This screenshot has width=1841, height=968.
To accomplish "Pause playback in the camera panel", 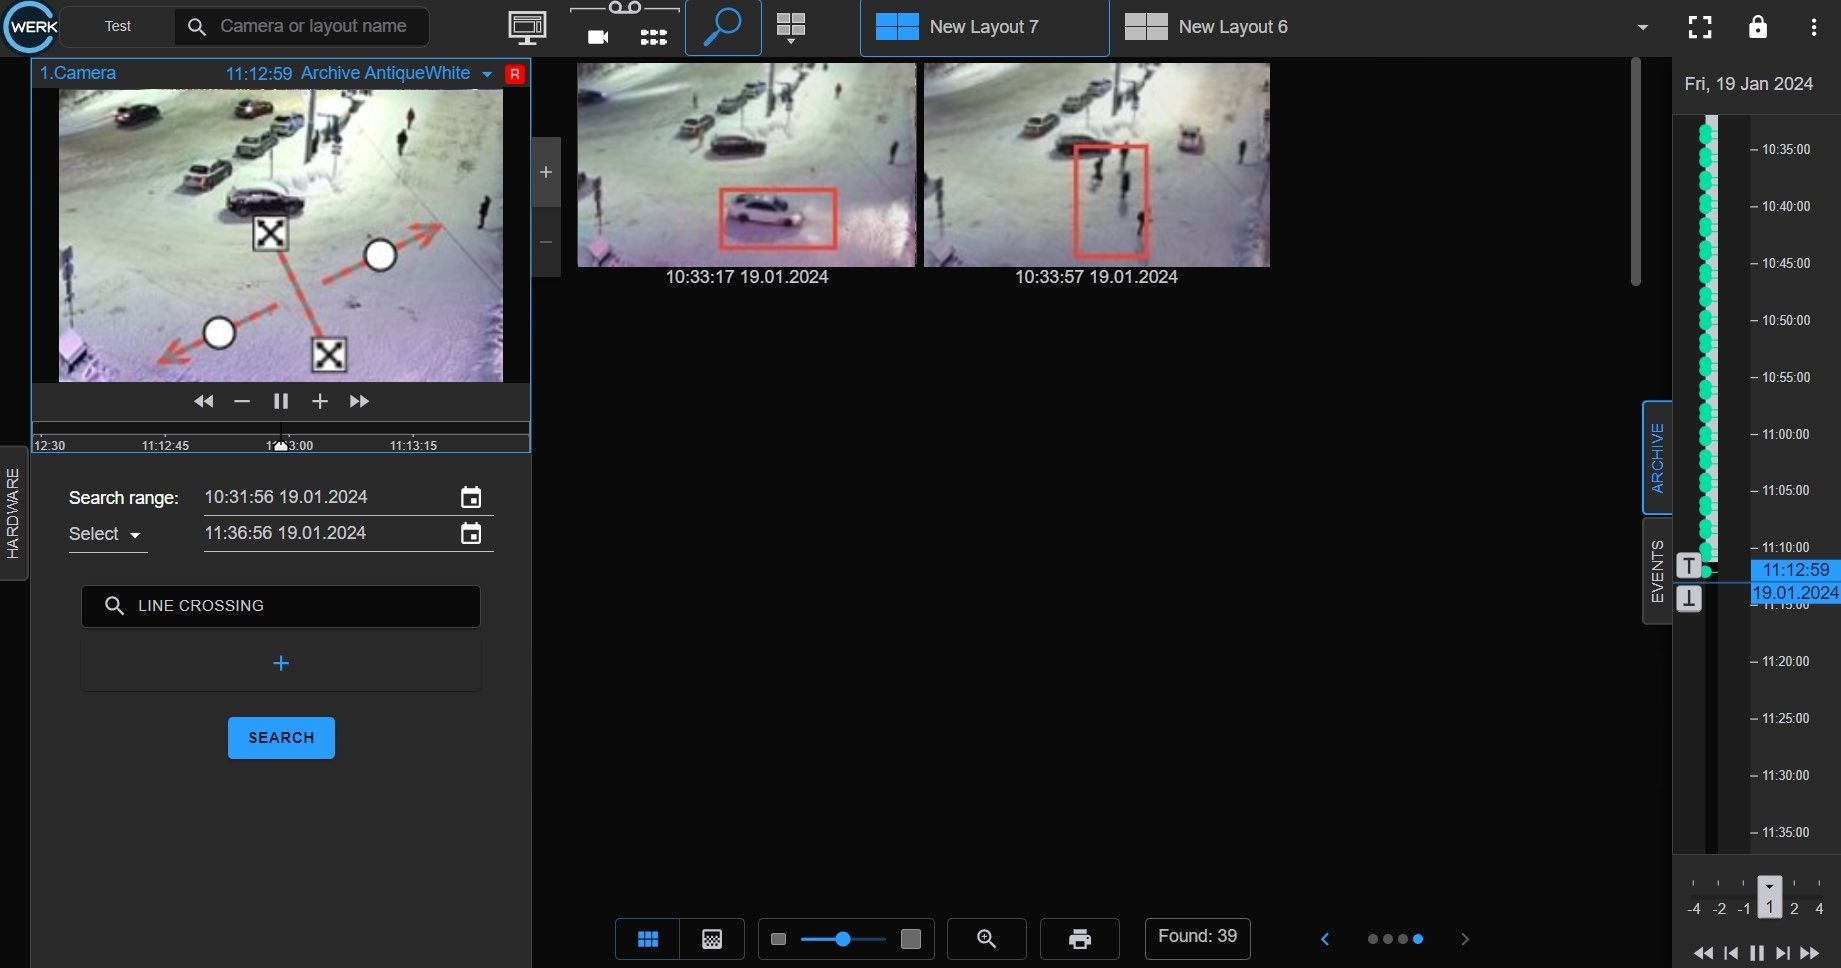I will click(281, 401).
